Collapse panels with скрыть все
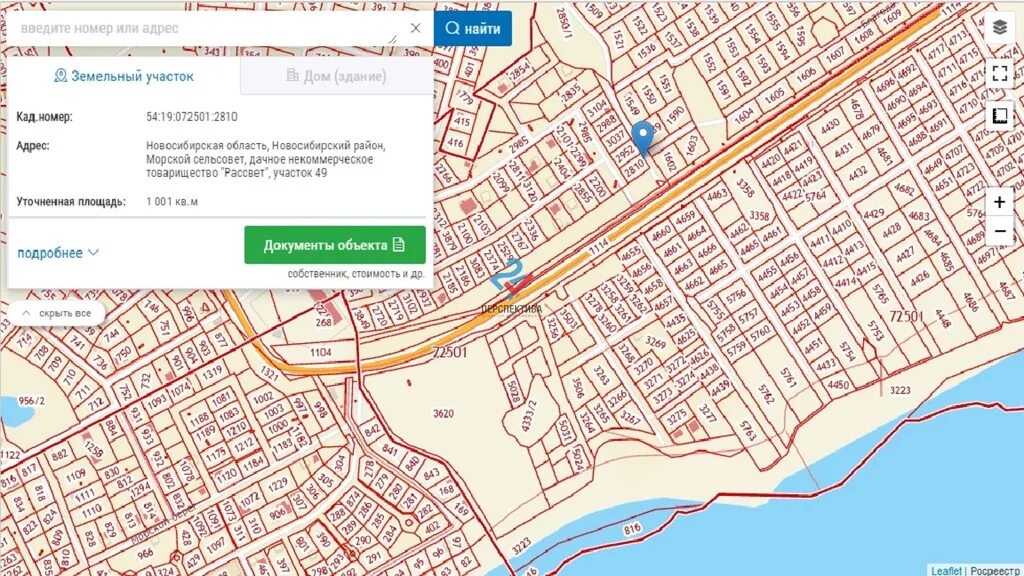 pos(56,313)
